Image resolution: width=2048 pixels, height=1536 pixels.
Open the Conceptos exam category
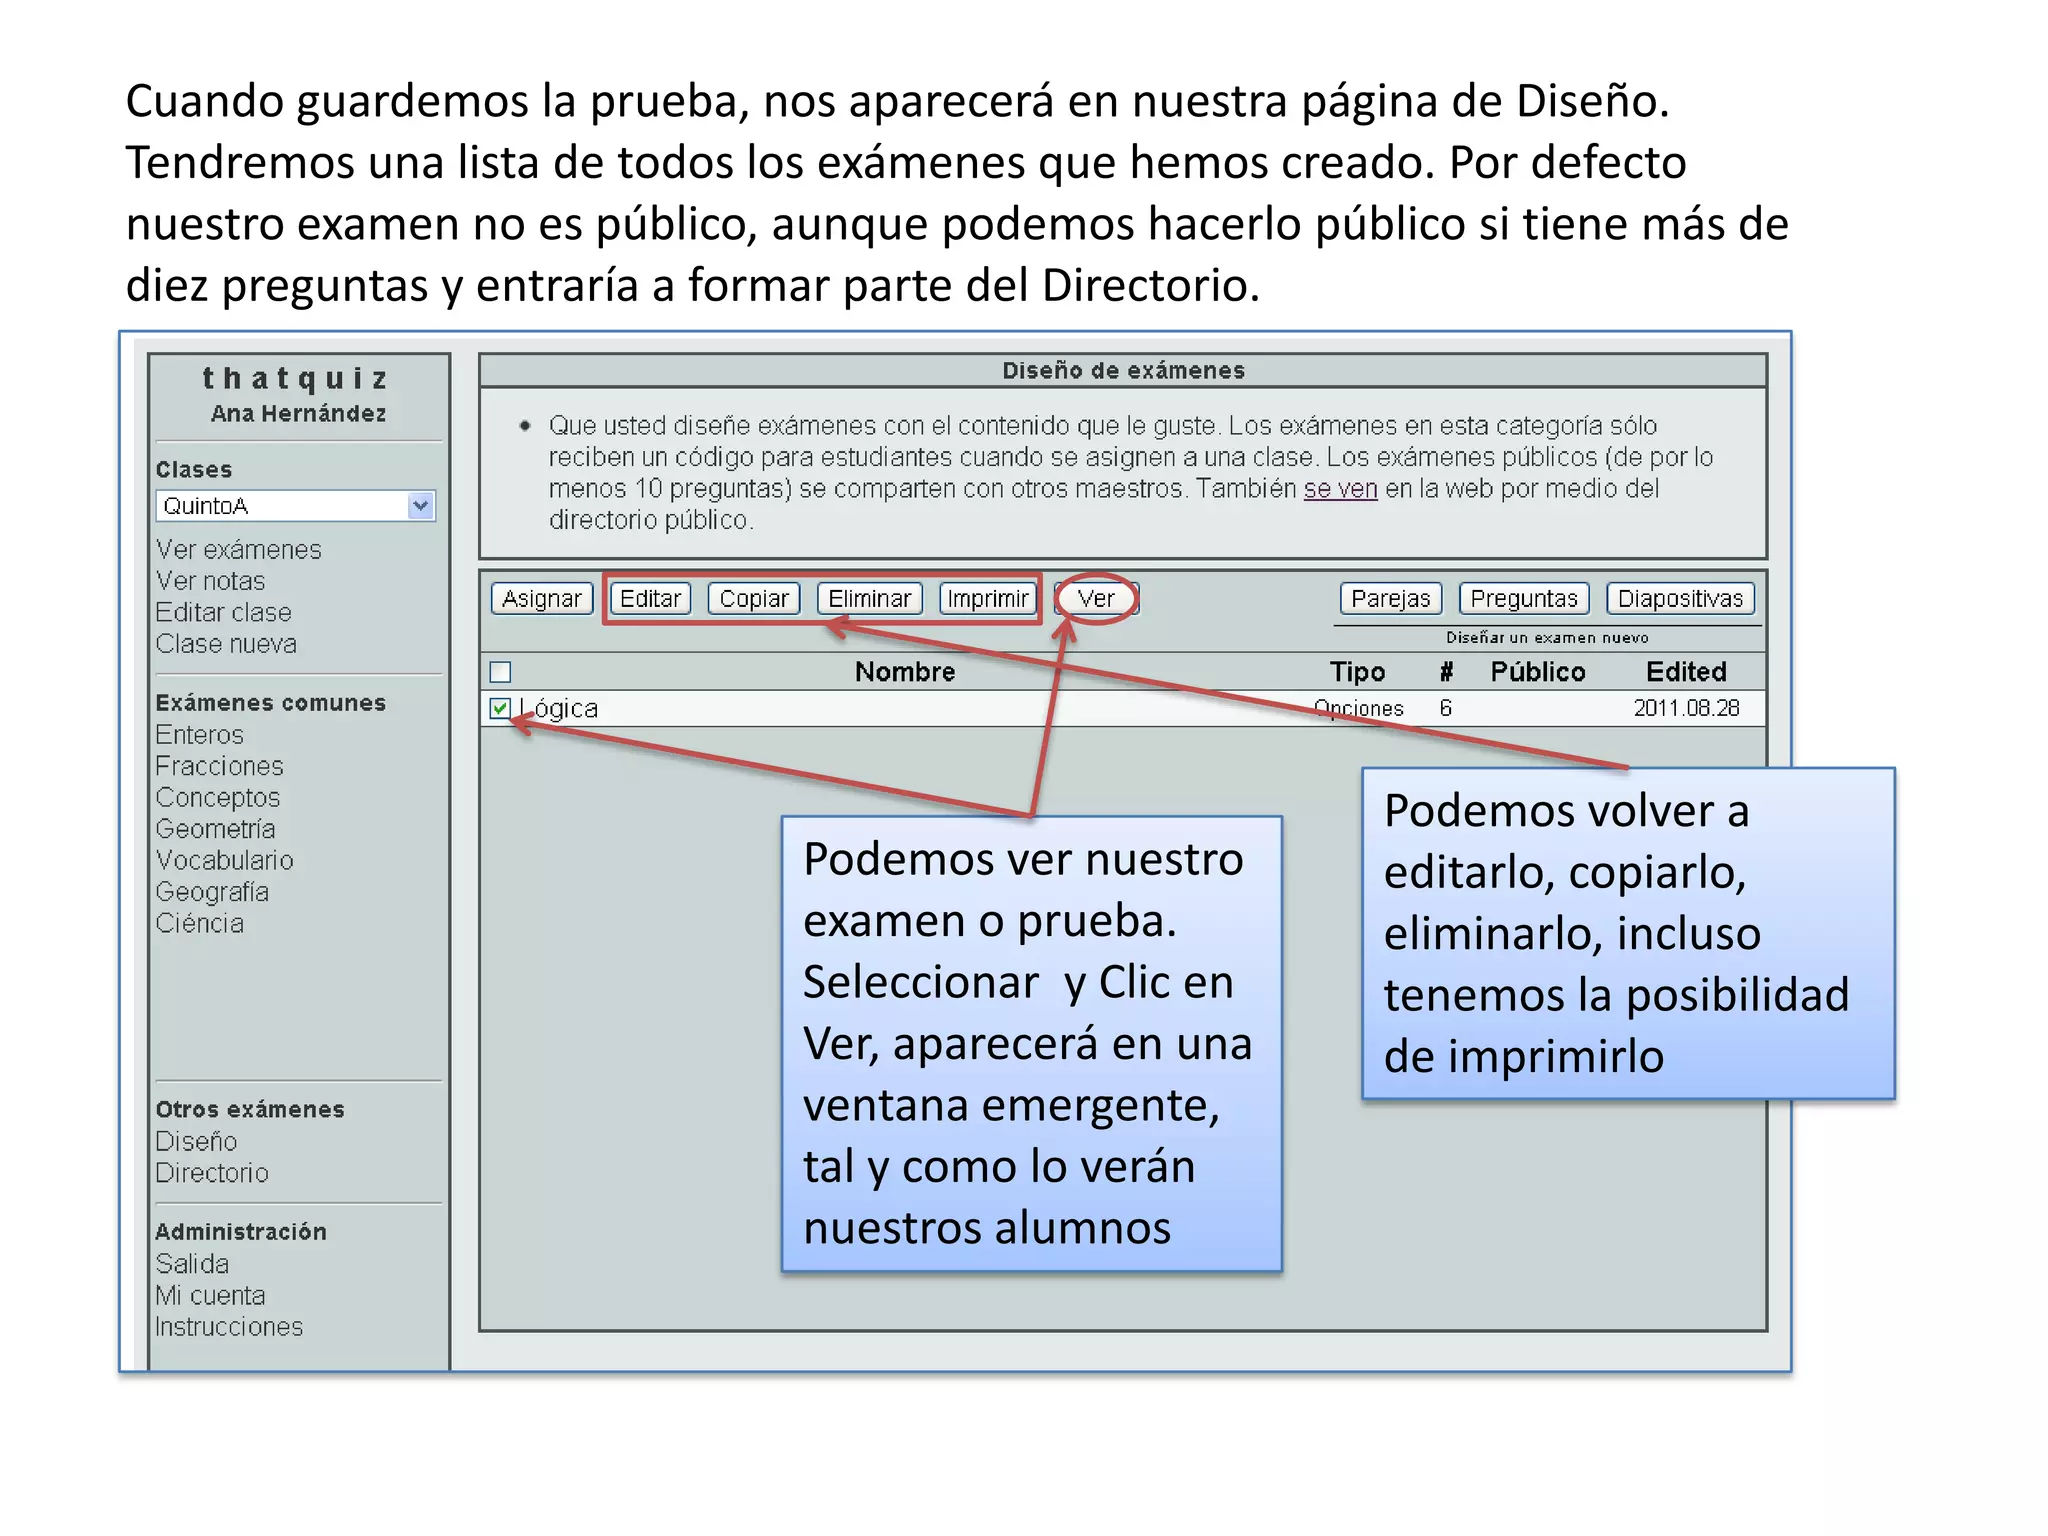(x=218, y=798)
